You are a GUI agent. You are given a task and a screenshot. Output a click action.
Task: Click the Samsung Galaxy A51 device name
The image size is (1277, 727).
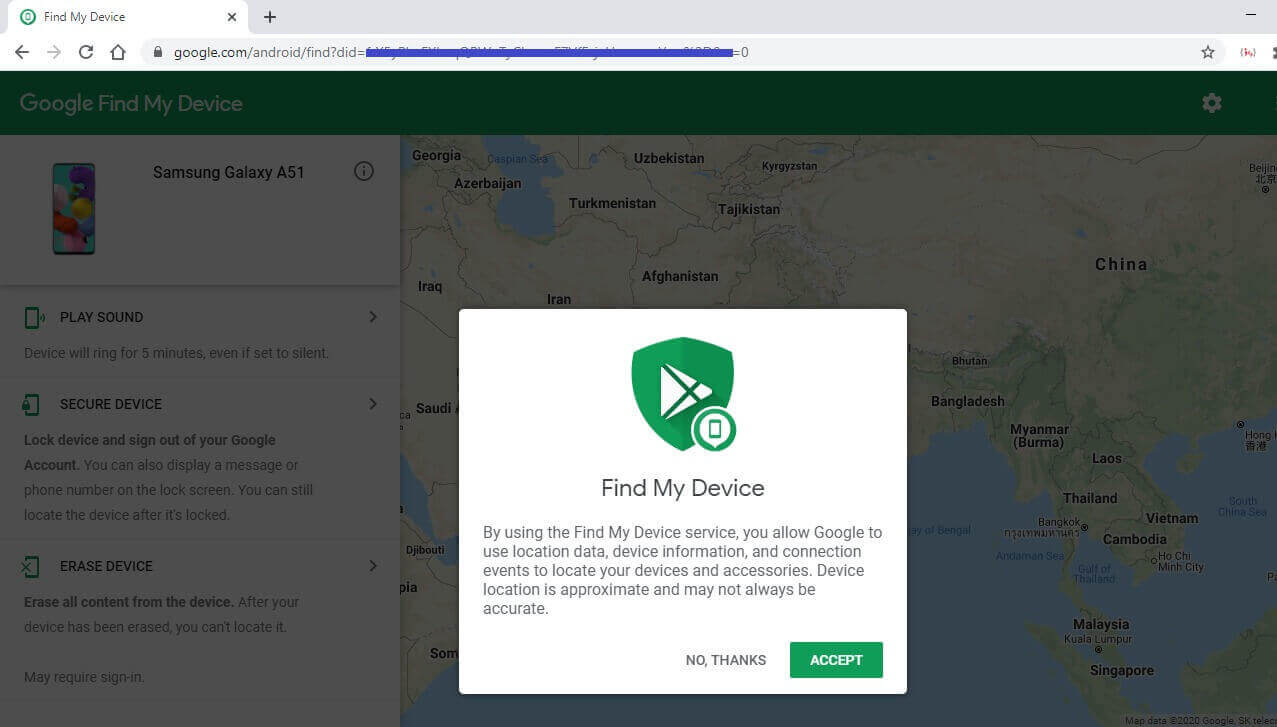pyautogui.click(x=229, y=172)
